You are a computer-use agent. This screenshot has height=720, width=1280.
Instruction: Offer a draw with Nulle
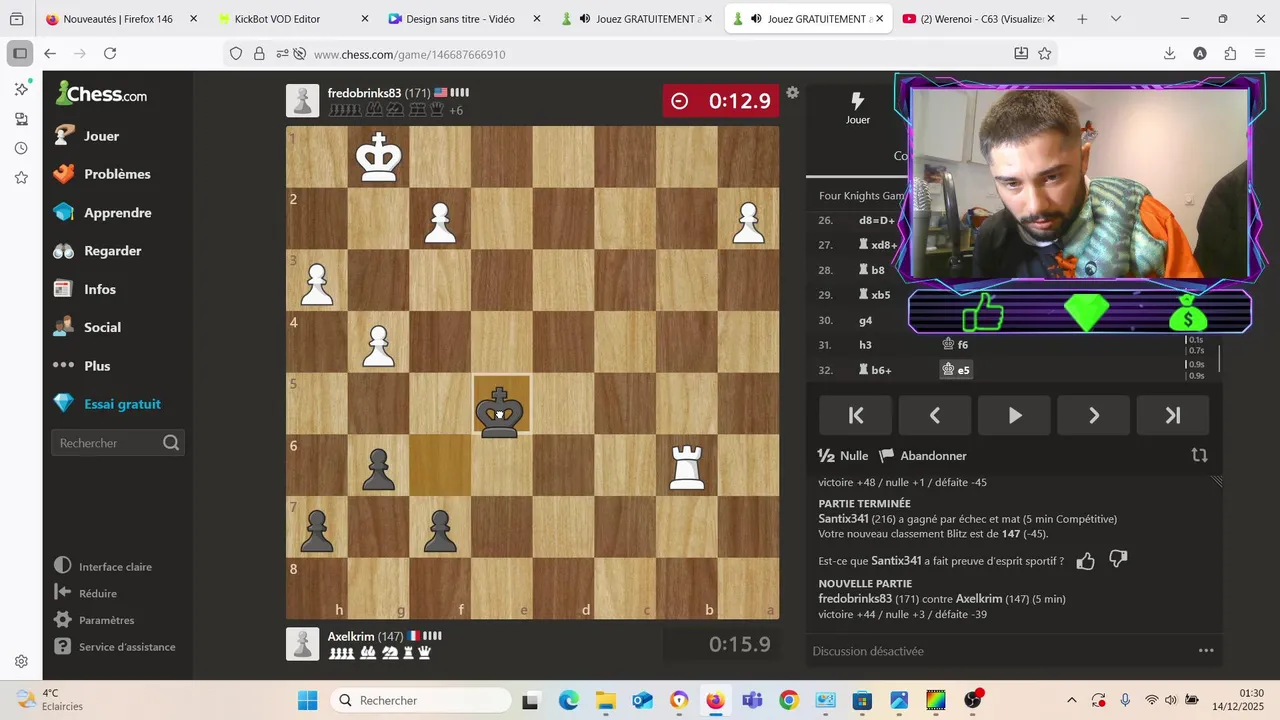point(843,456)
